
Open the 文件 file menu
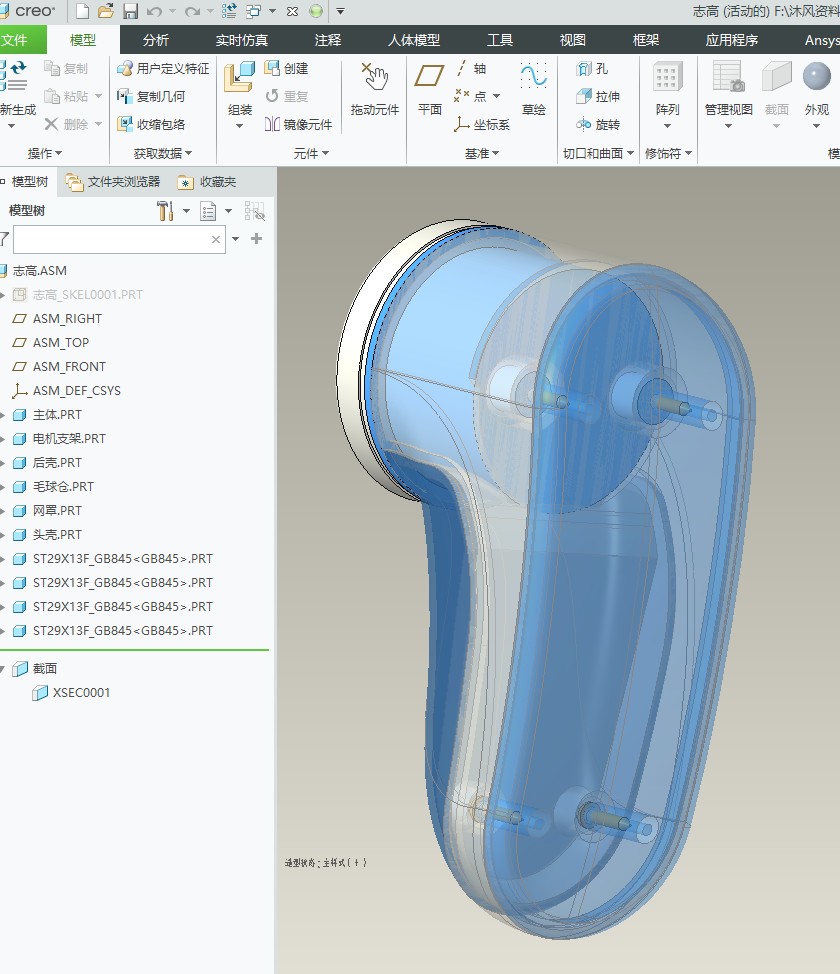(16, 40)
